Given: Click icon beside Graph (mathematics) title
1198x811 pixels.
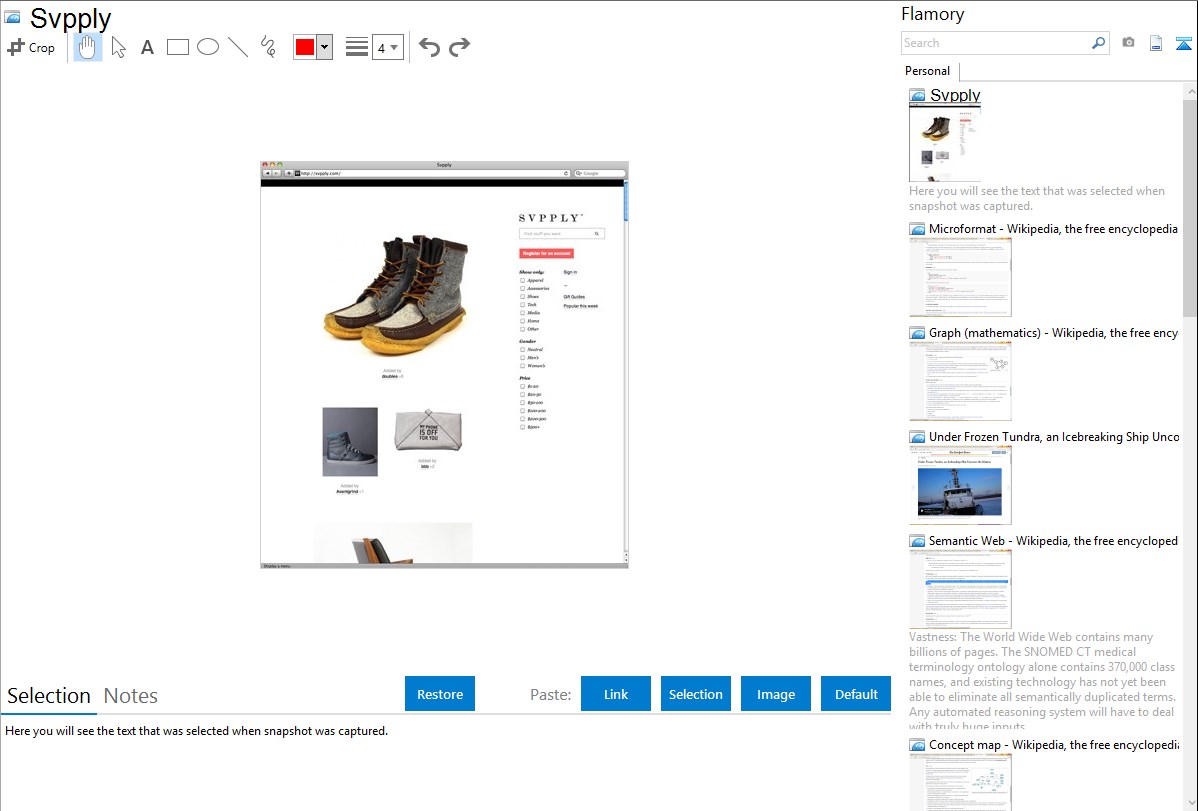Looking at the screenshot, I should (x=917, y=333).
